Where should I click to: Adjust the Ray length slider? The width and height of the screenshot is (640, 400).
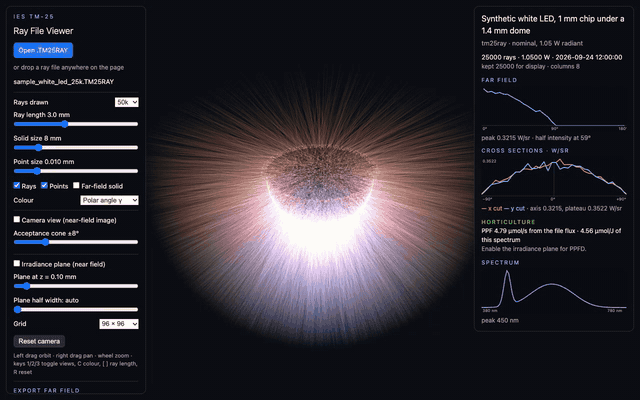76,124
